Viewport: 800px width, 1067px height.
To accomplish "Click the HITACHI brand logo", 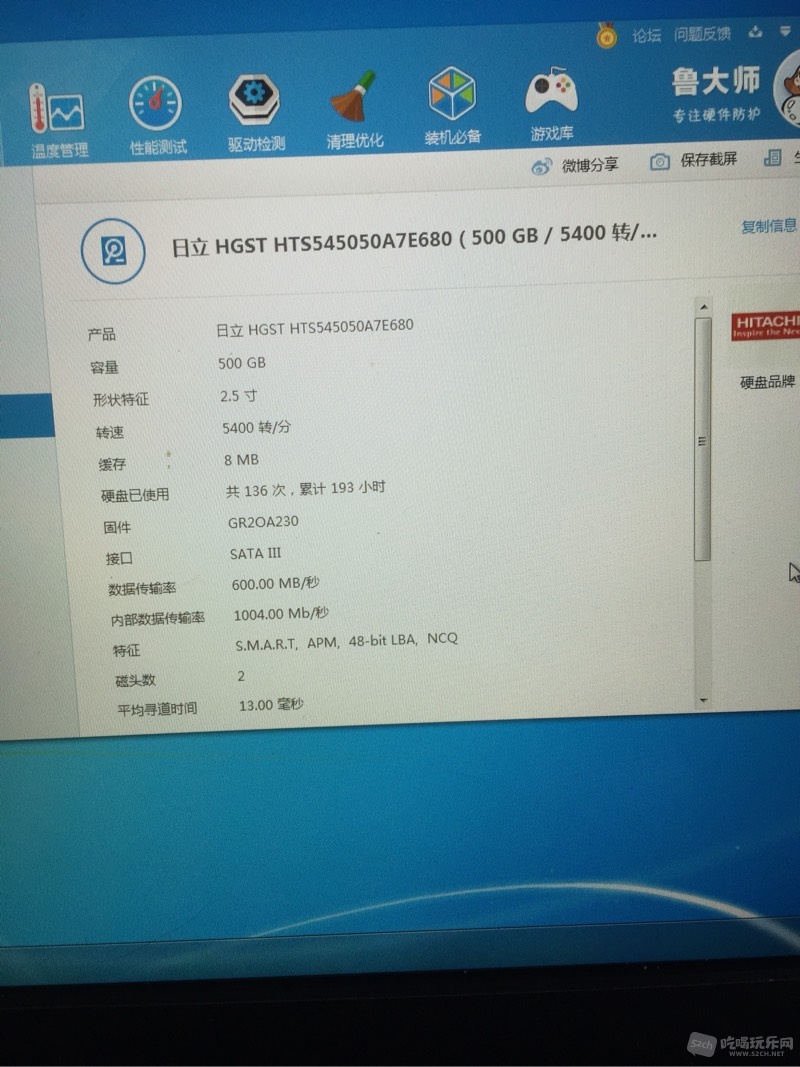I will [766, 325].
